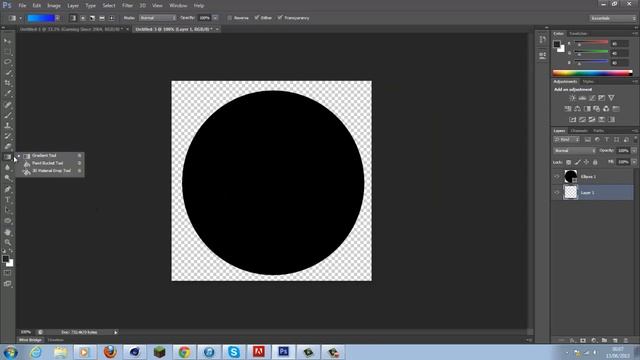Screen dimensions: 640x360
Task: Open Mini Bridge panel tab
Action: [30, 340]
